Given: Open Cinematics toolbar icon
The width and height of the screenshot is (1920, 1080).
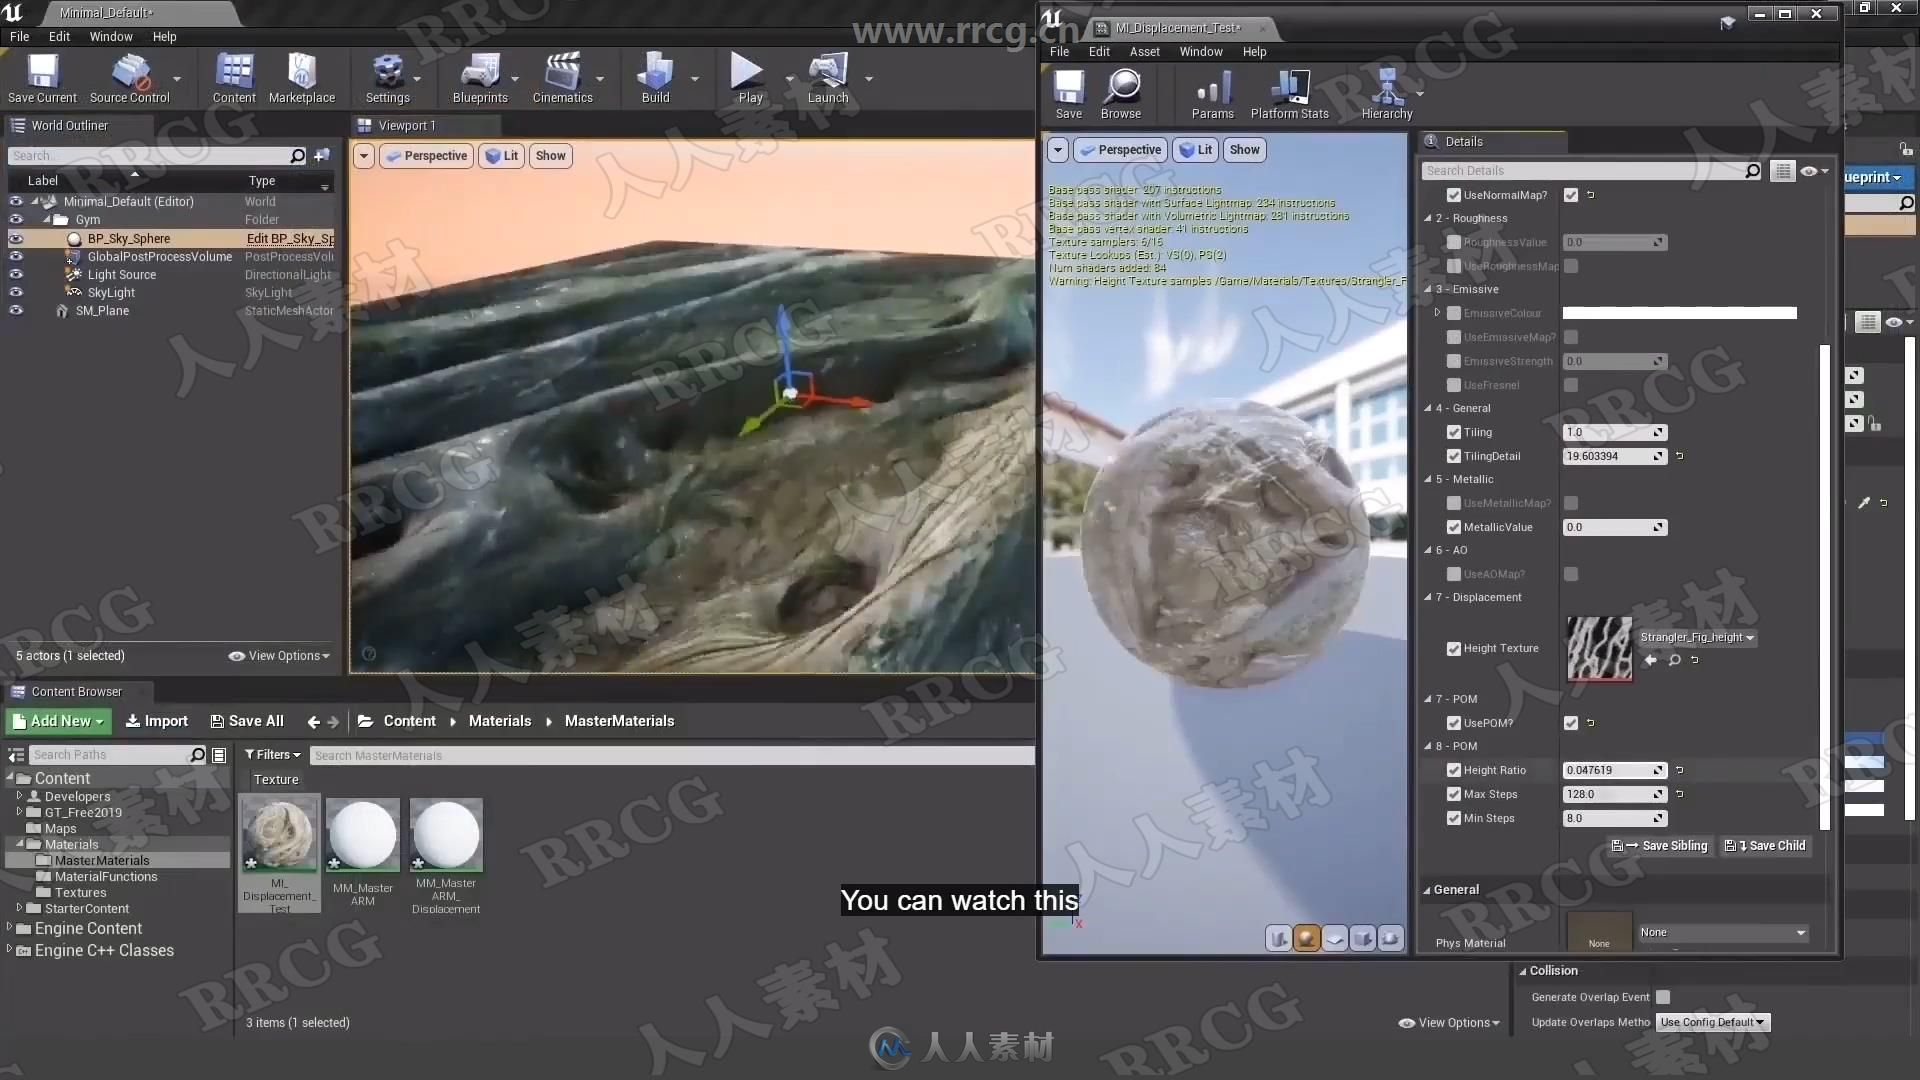Looking at the screenshot, I should click(562, 78).
